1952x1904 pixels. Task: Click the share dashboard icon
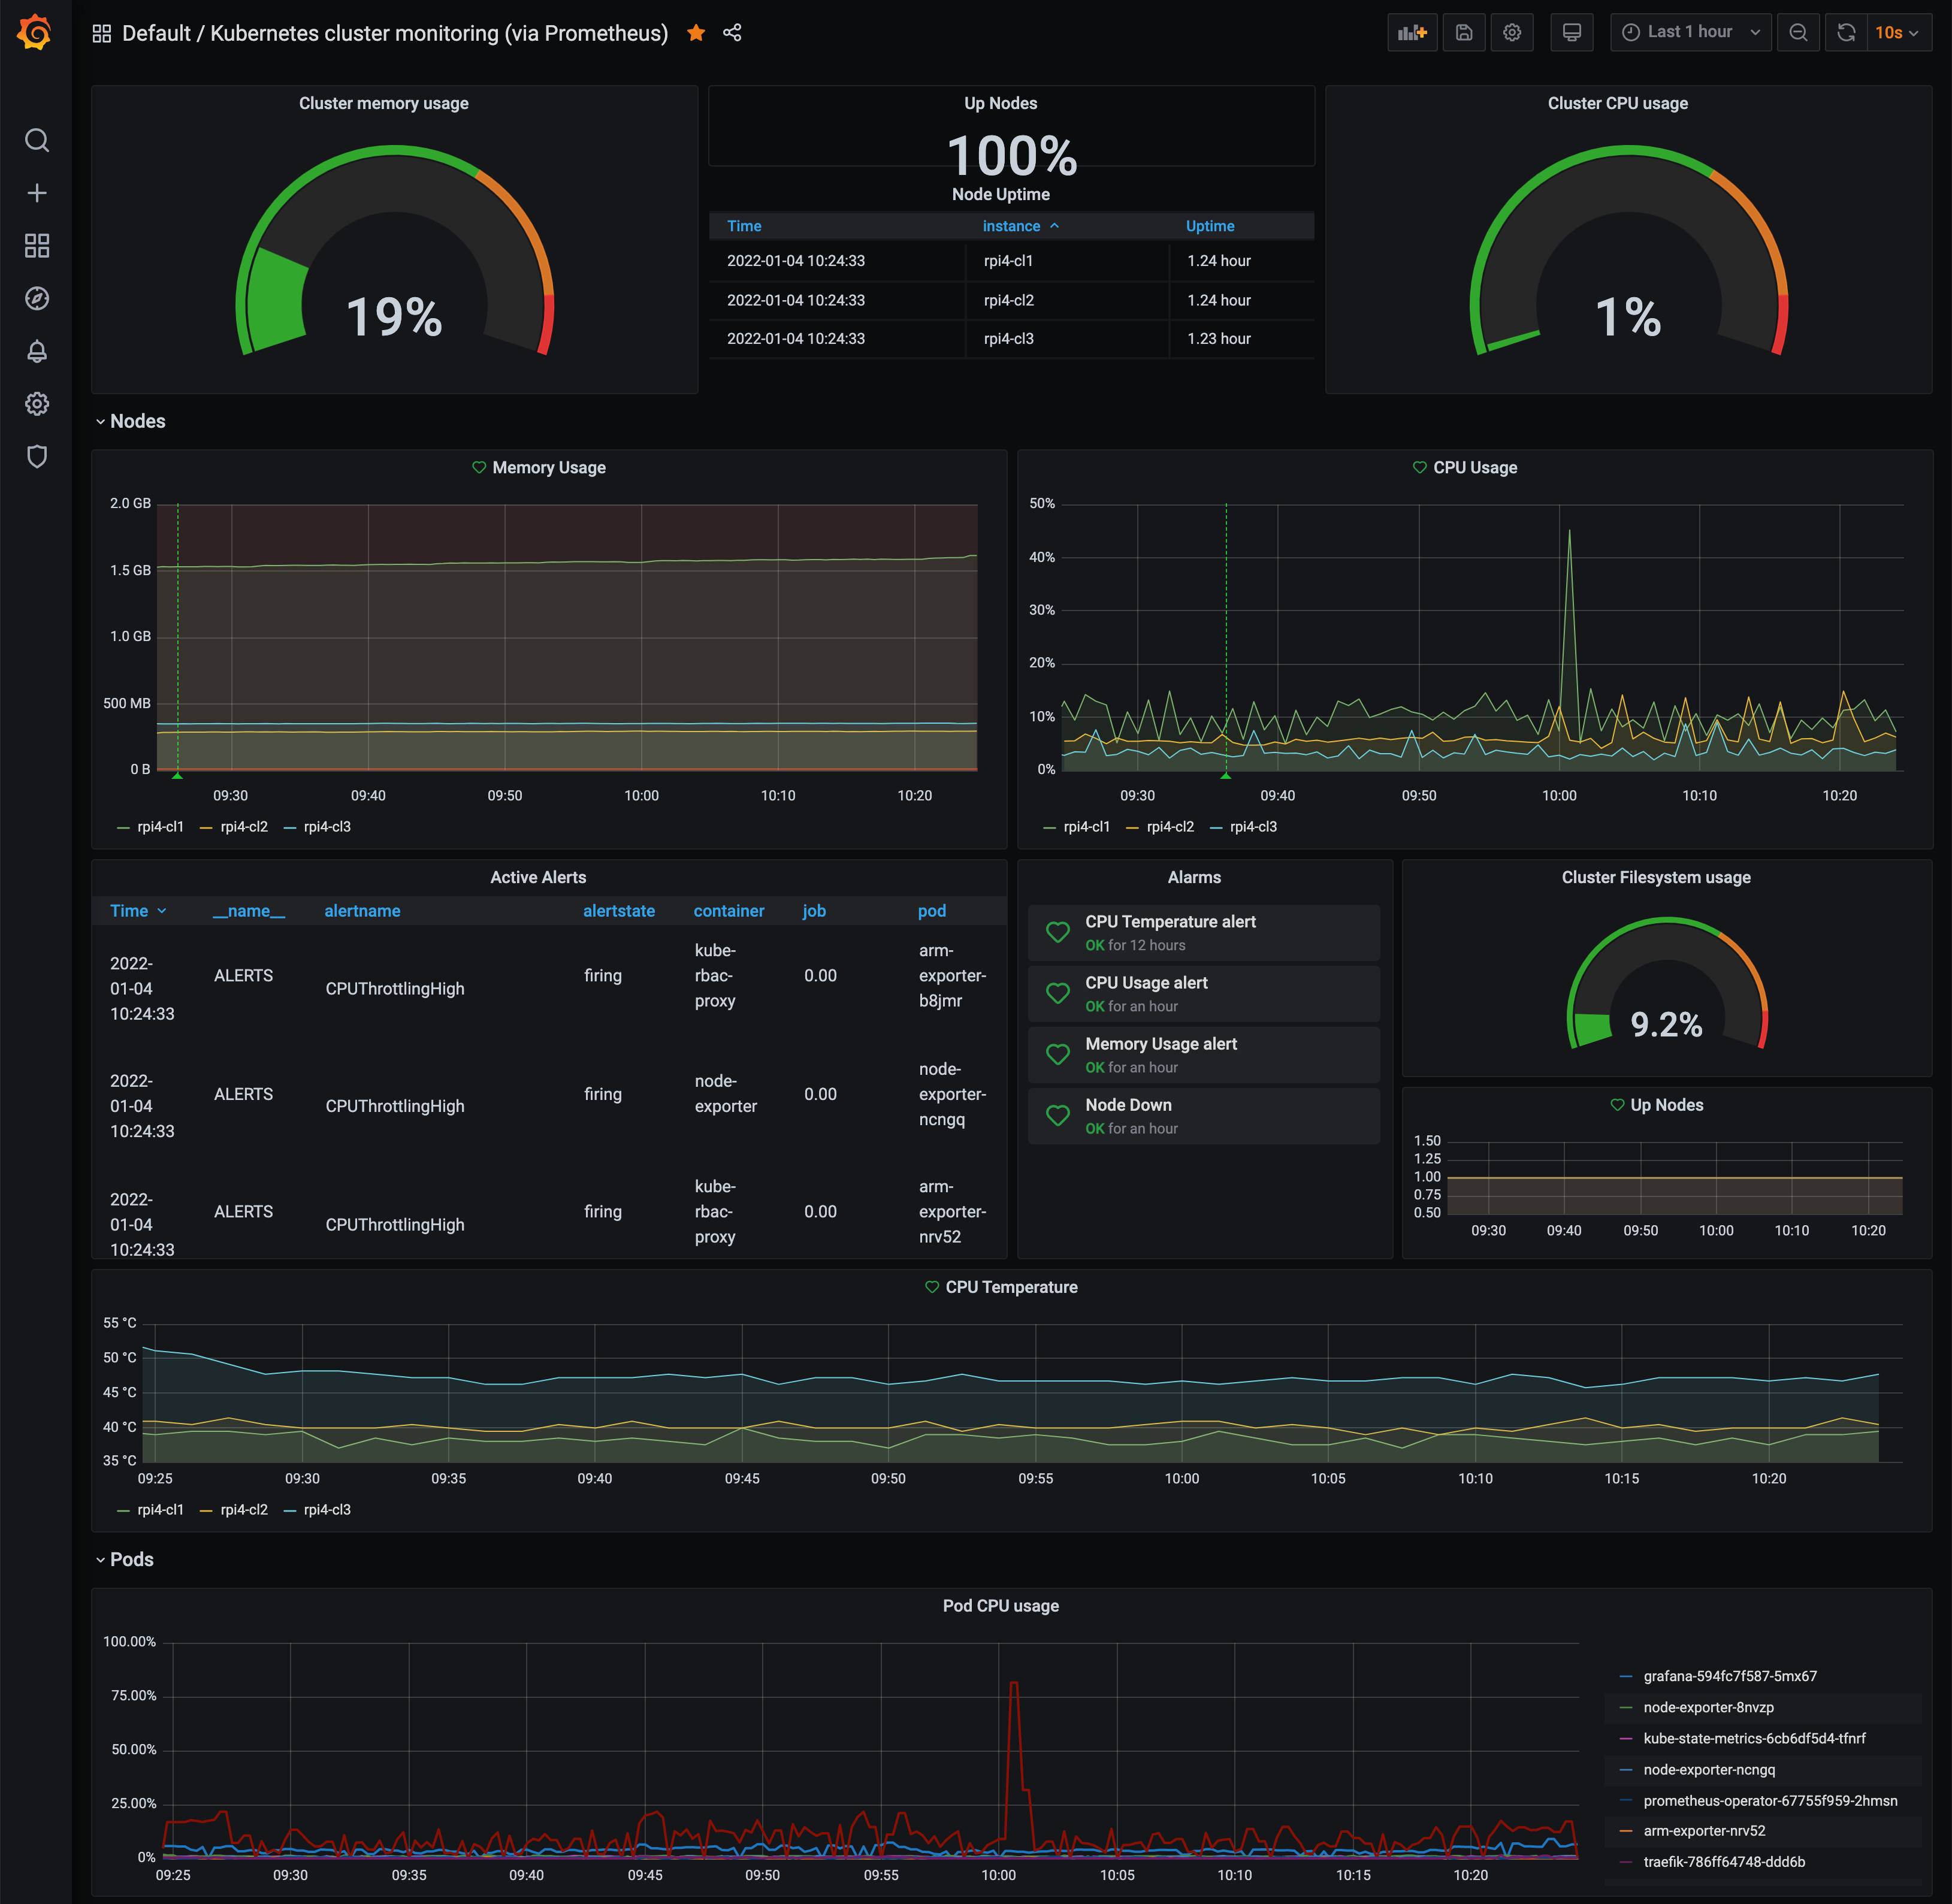pyautogui.click(x=733, y=33)
